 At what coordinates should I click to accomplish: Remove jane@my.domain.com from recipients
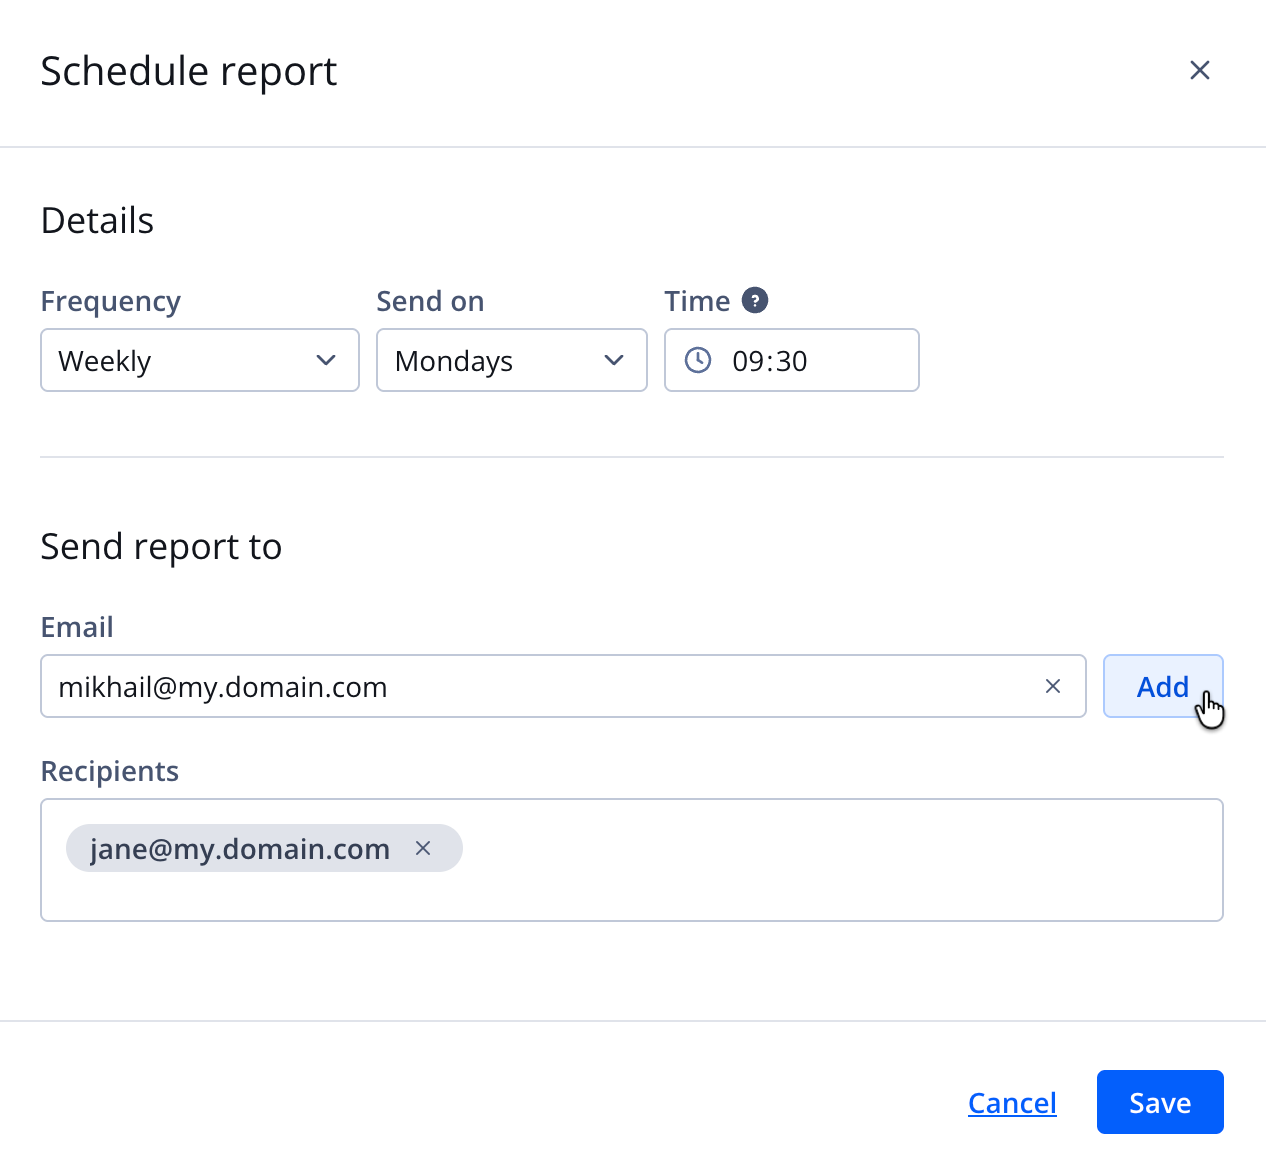click(x=422, y=847)
